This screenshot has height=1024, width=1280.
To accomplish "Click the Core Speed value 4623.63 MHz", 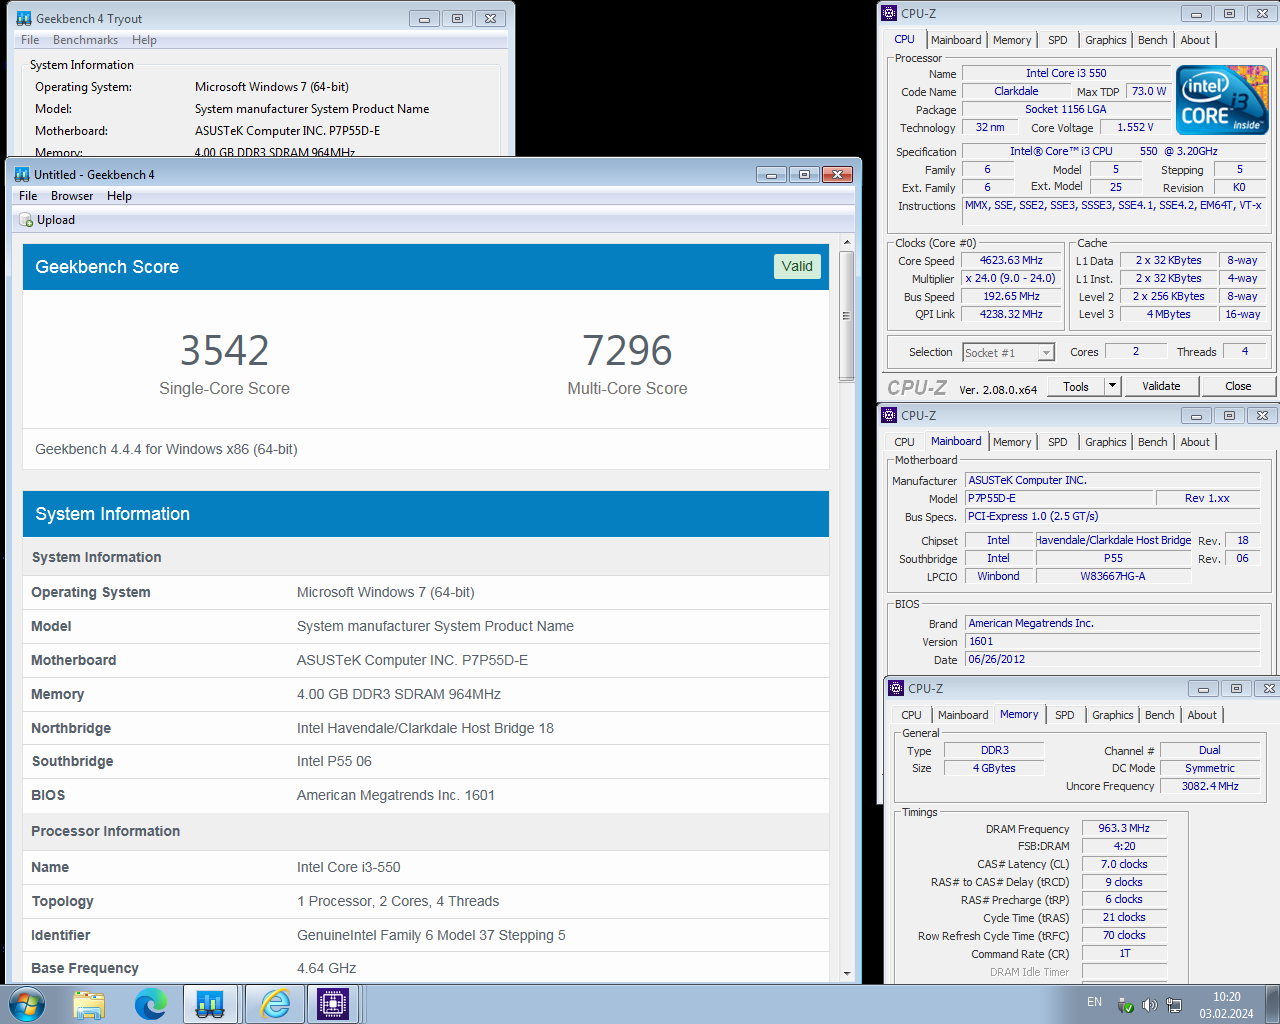I will pyautogui.click(x=1011, y=260).
